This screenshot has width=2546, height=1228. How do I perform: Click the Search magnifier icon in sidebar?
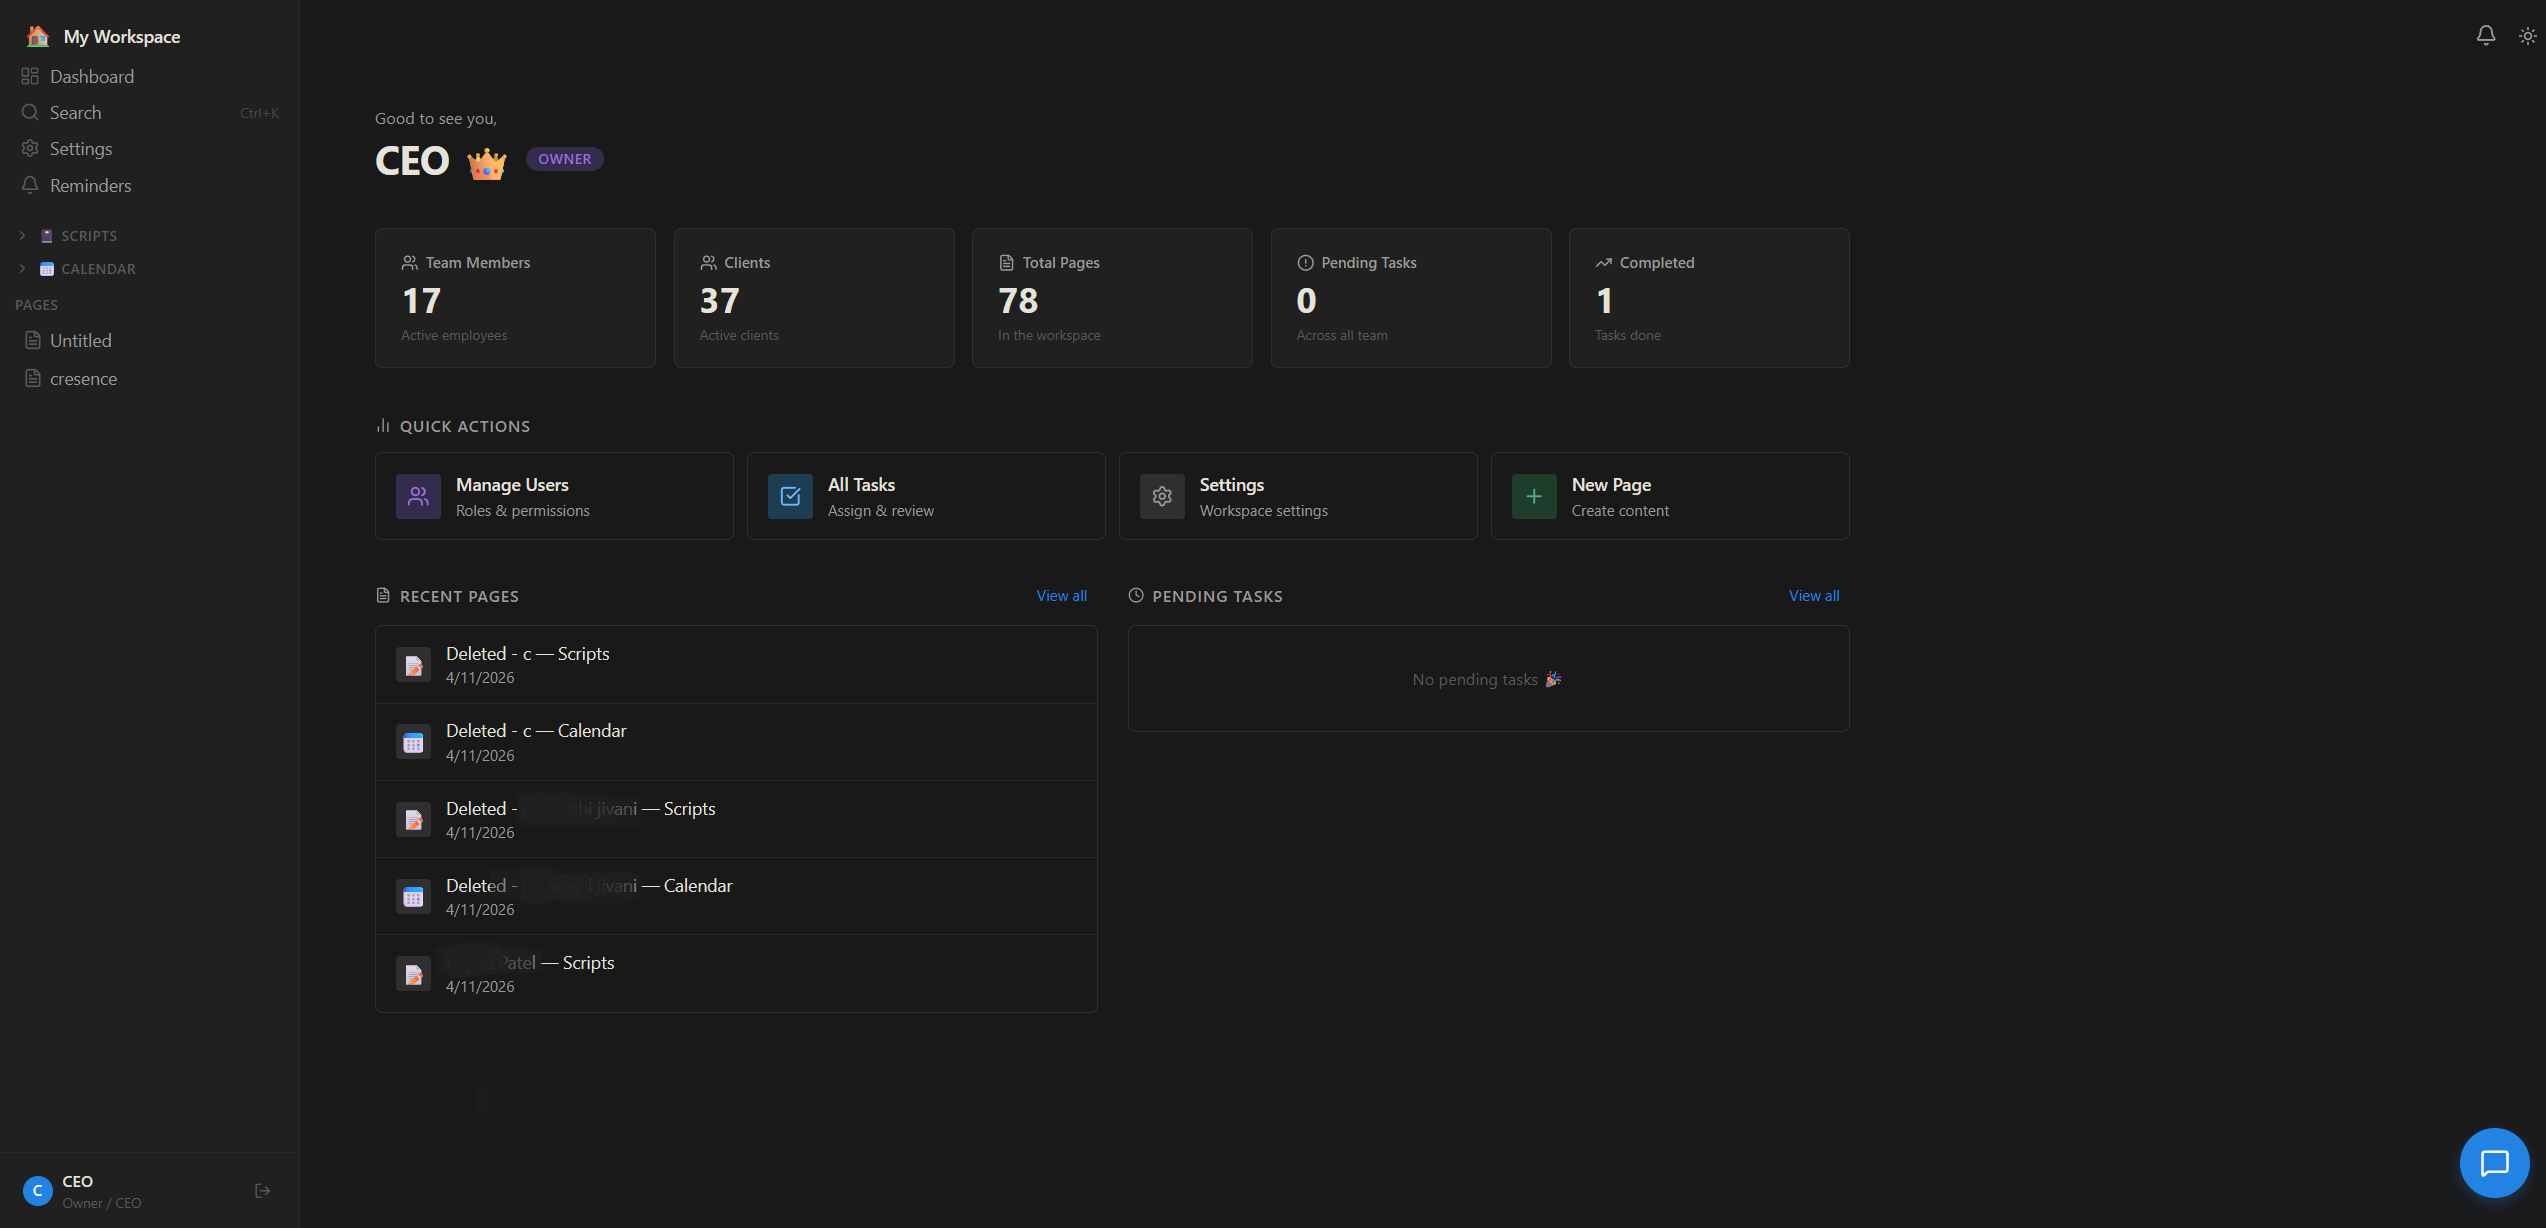[x=30, y=112]
